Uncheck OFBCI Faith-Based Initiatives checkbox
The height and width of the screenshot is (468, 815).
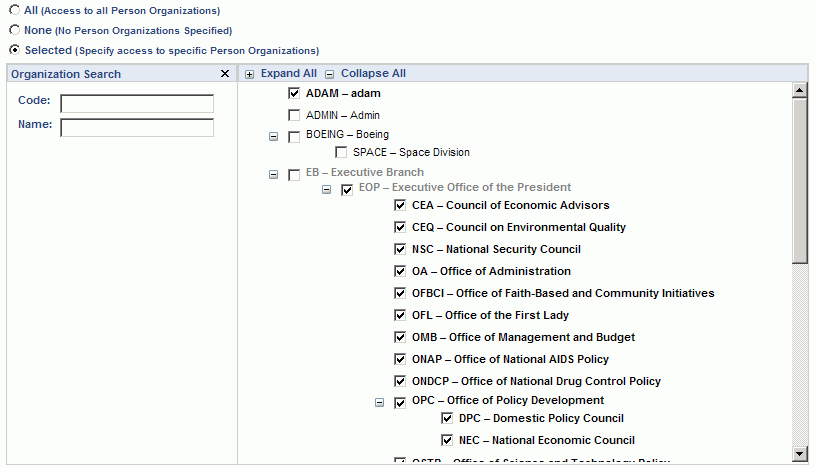click(x=400, y=293)
